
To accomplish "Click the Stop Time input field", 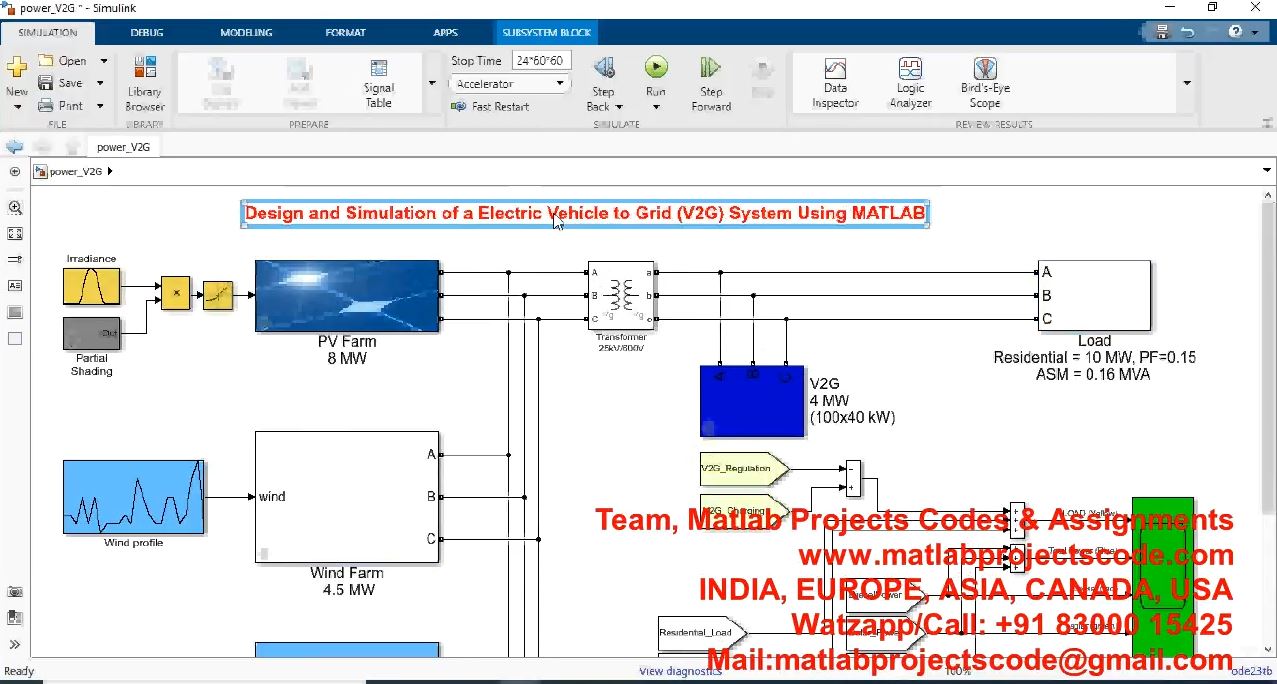I will pos(541,61).
